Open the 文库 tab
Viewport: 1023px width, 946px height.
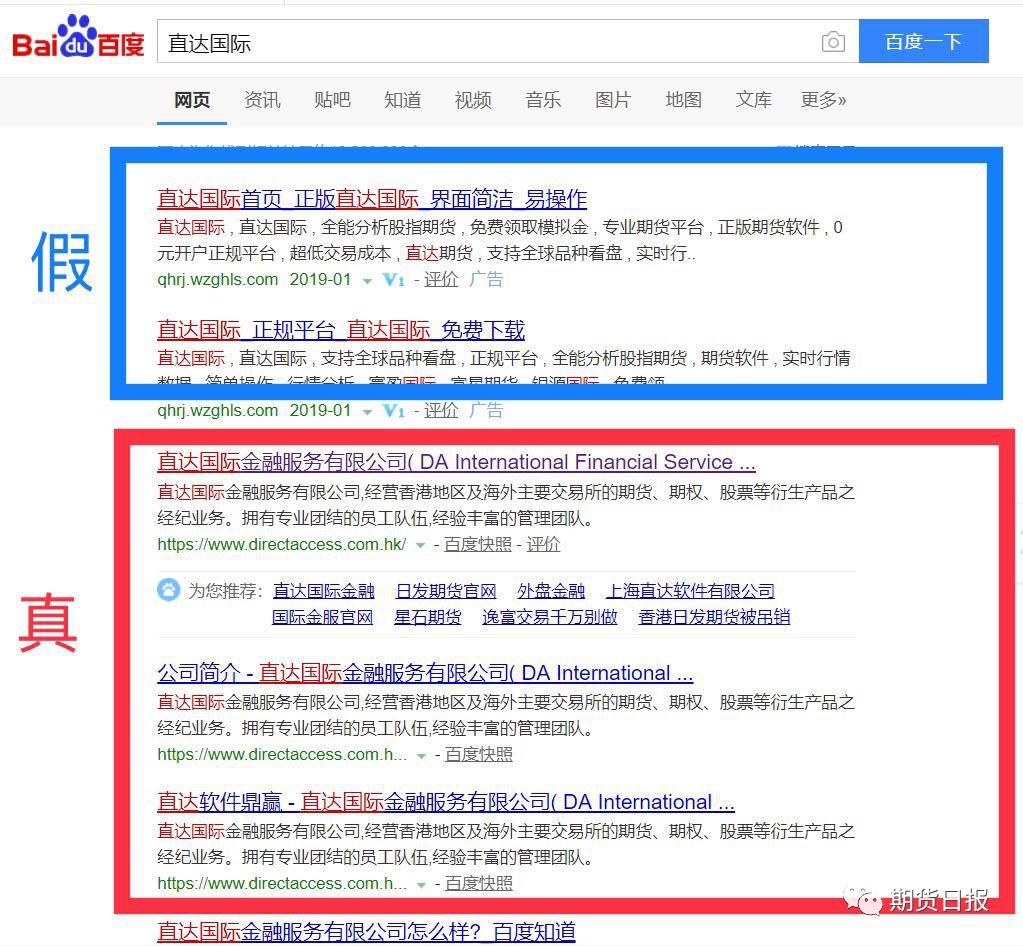[x=754, y=100]
